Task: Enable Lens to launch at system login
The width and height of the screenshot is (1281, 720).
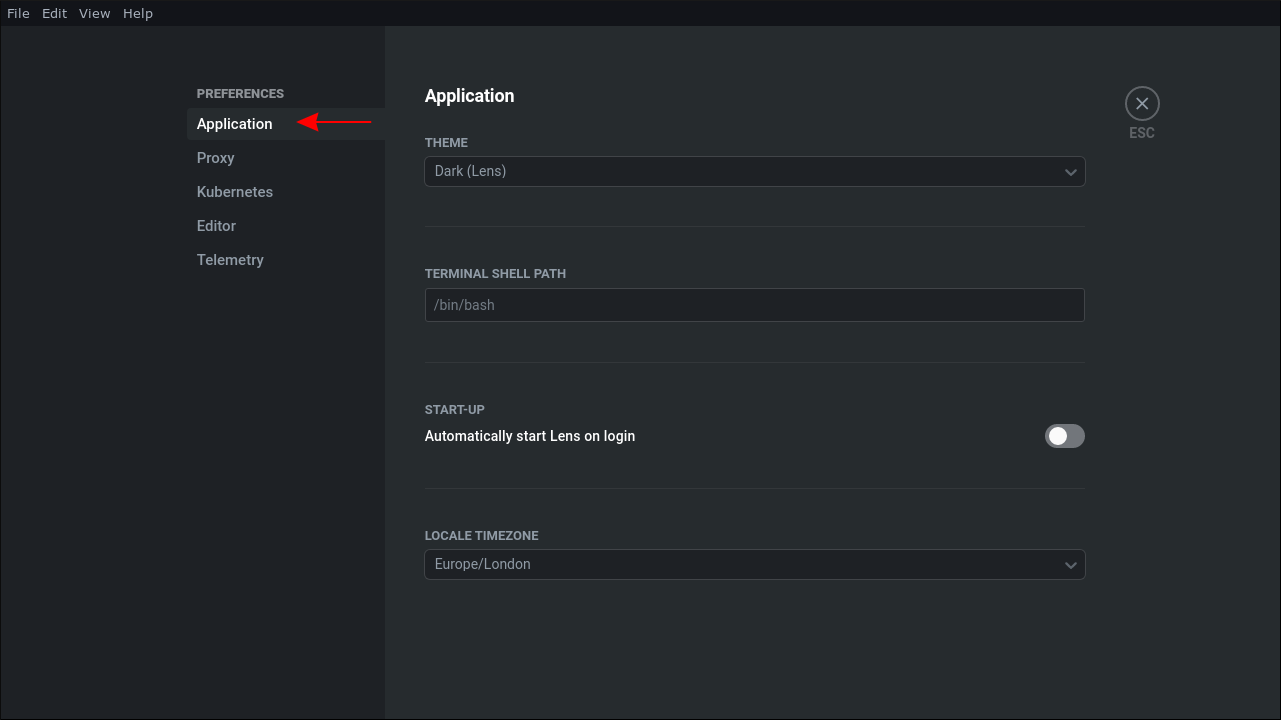Action: click(1064, 436)
